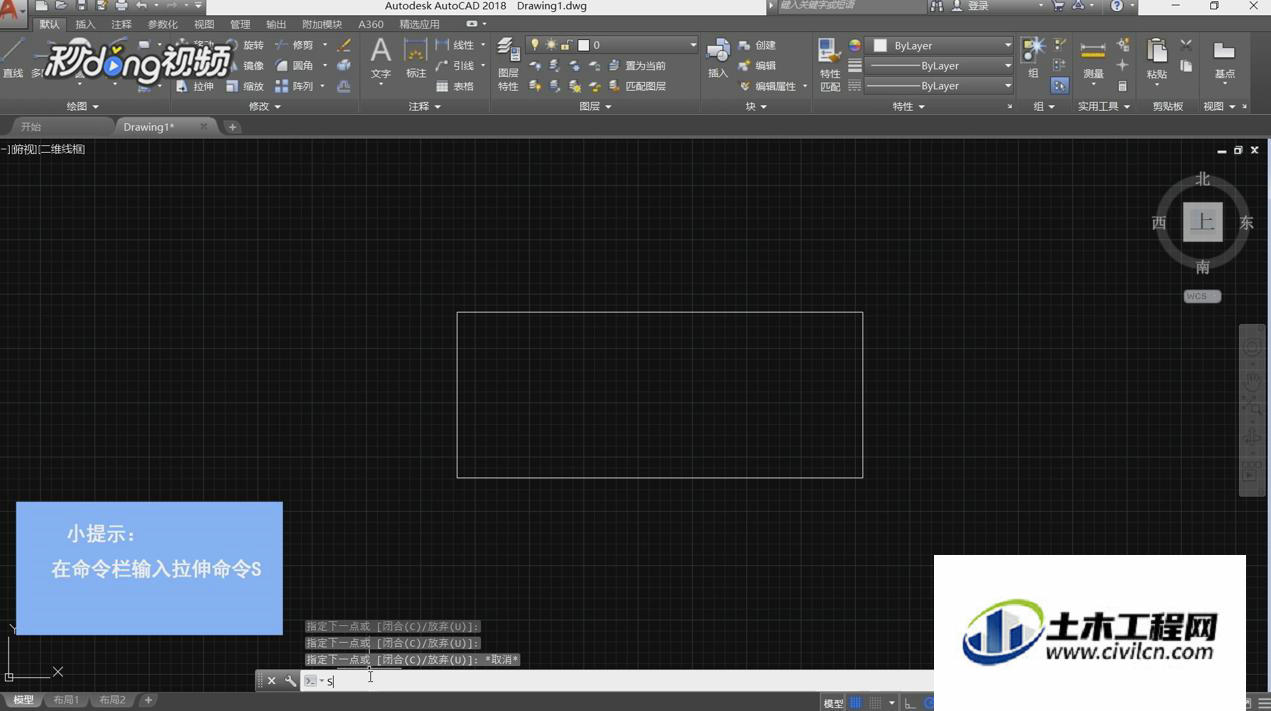Expand the Annotation (注释) panel
The image size is (1271, 711).
(x=424, y=106)
